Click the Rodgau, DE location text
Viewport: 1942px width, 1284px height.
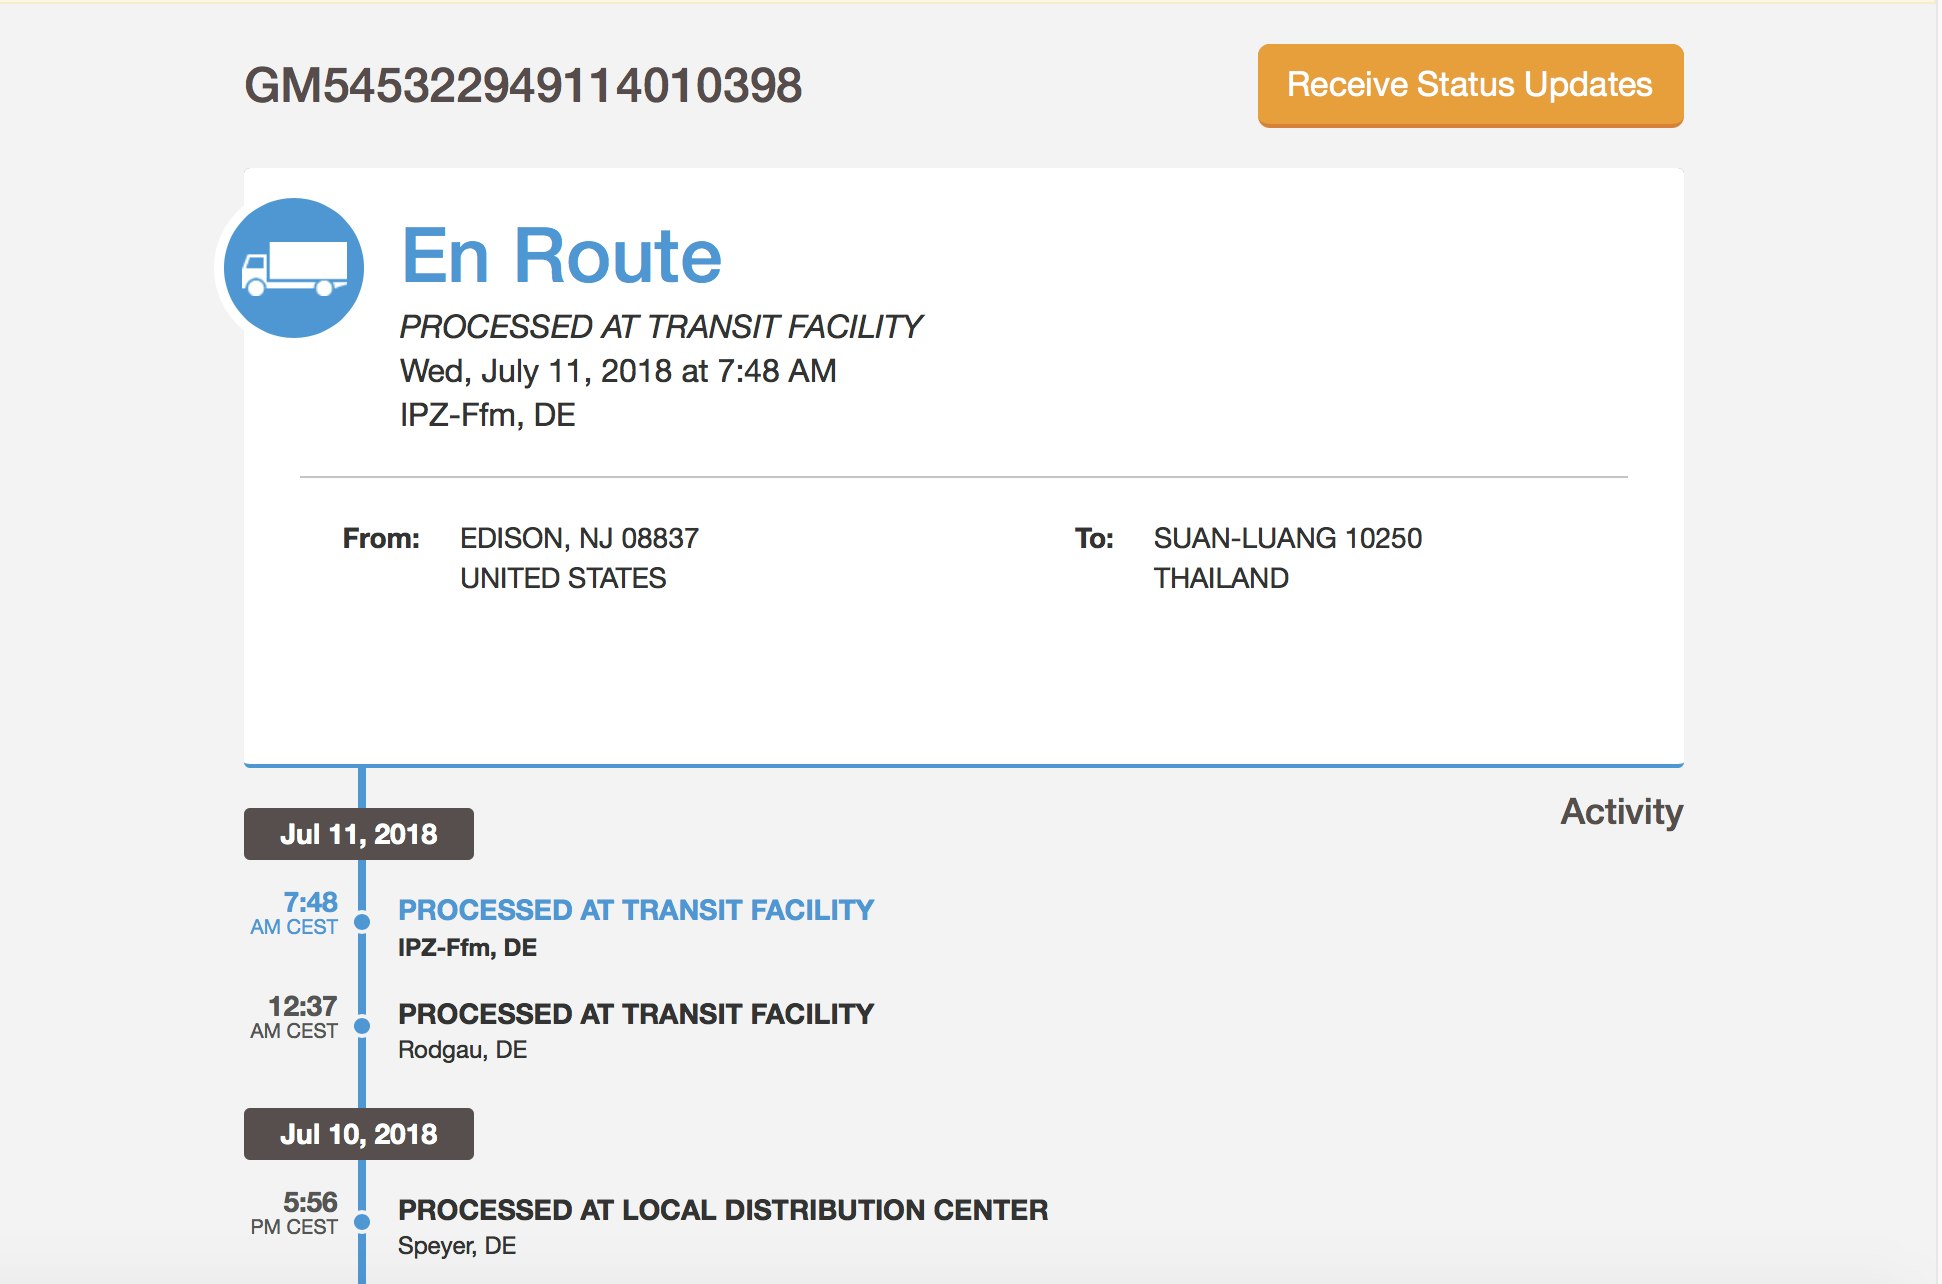(x=462, y=1050)
